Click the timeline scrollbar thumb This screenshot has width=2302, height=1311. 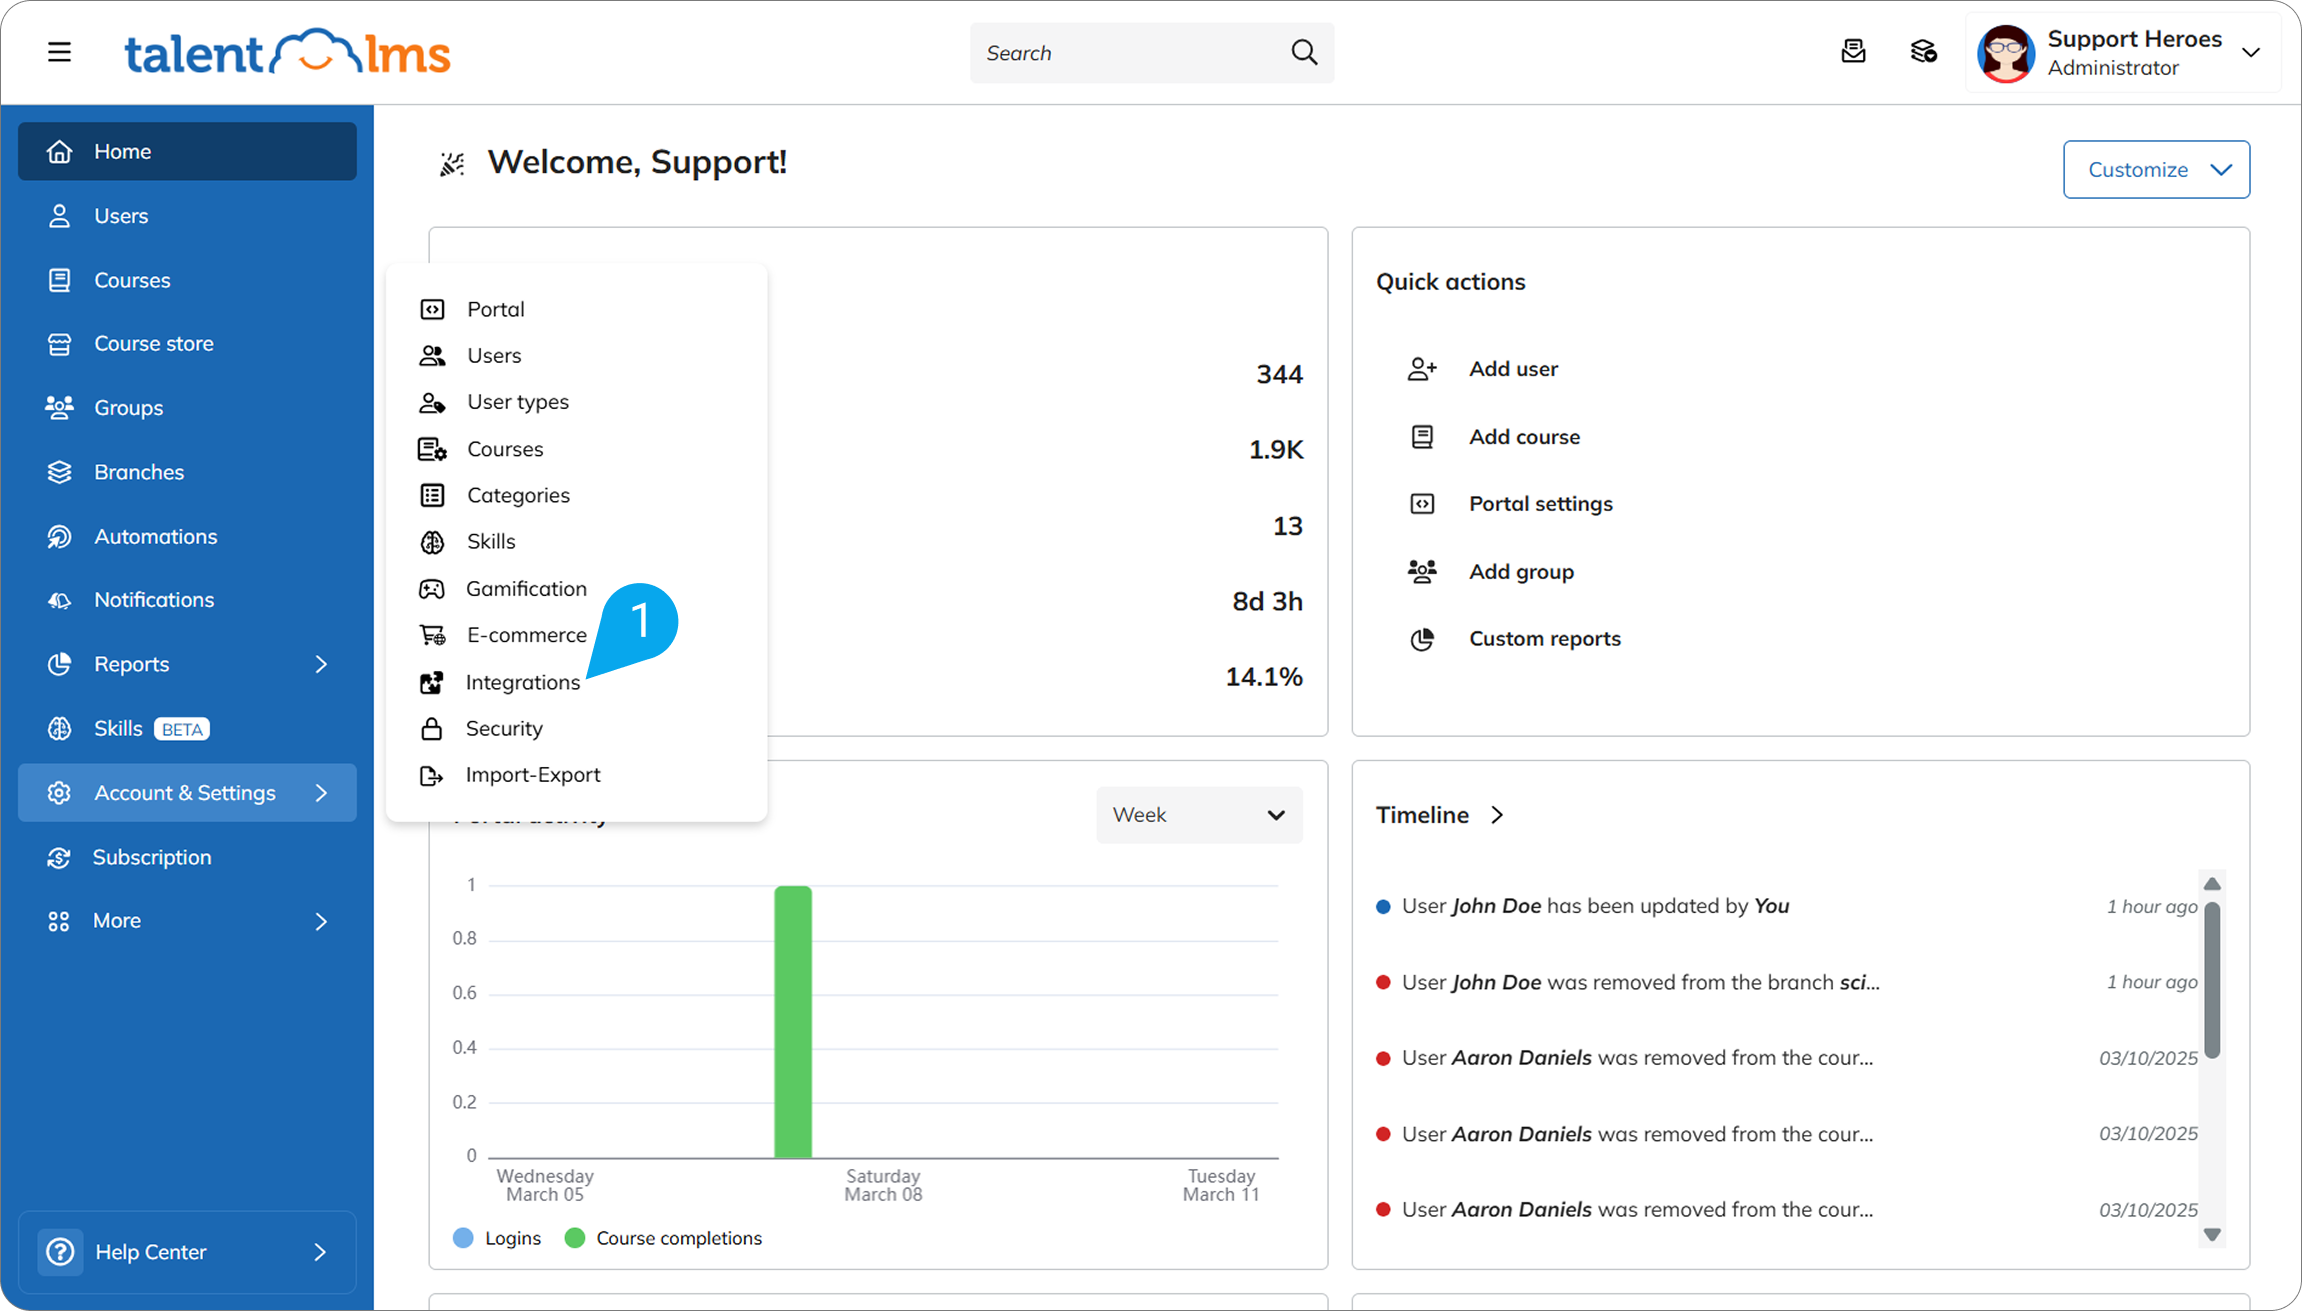[2212, 980]
